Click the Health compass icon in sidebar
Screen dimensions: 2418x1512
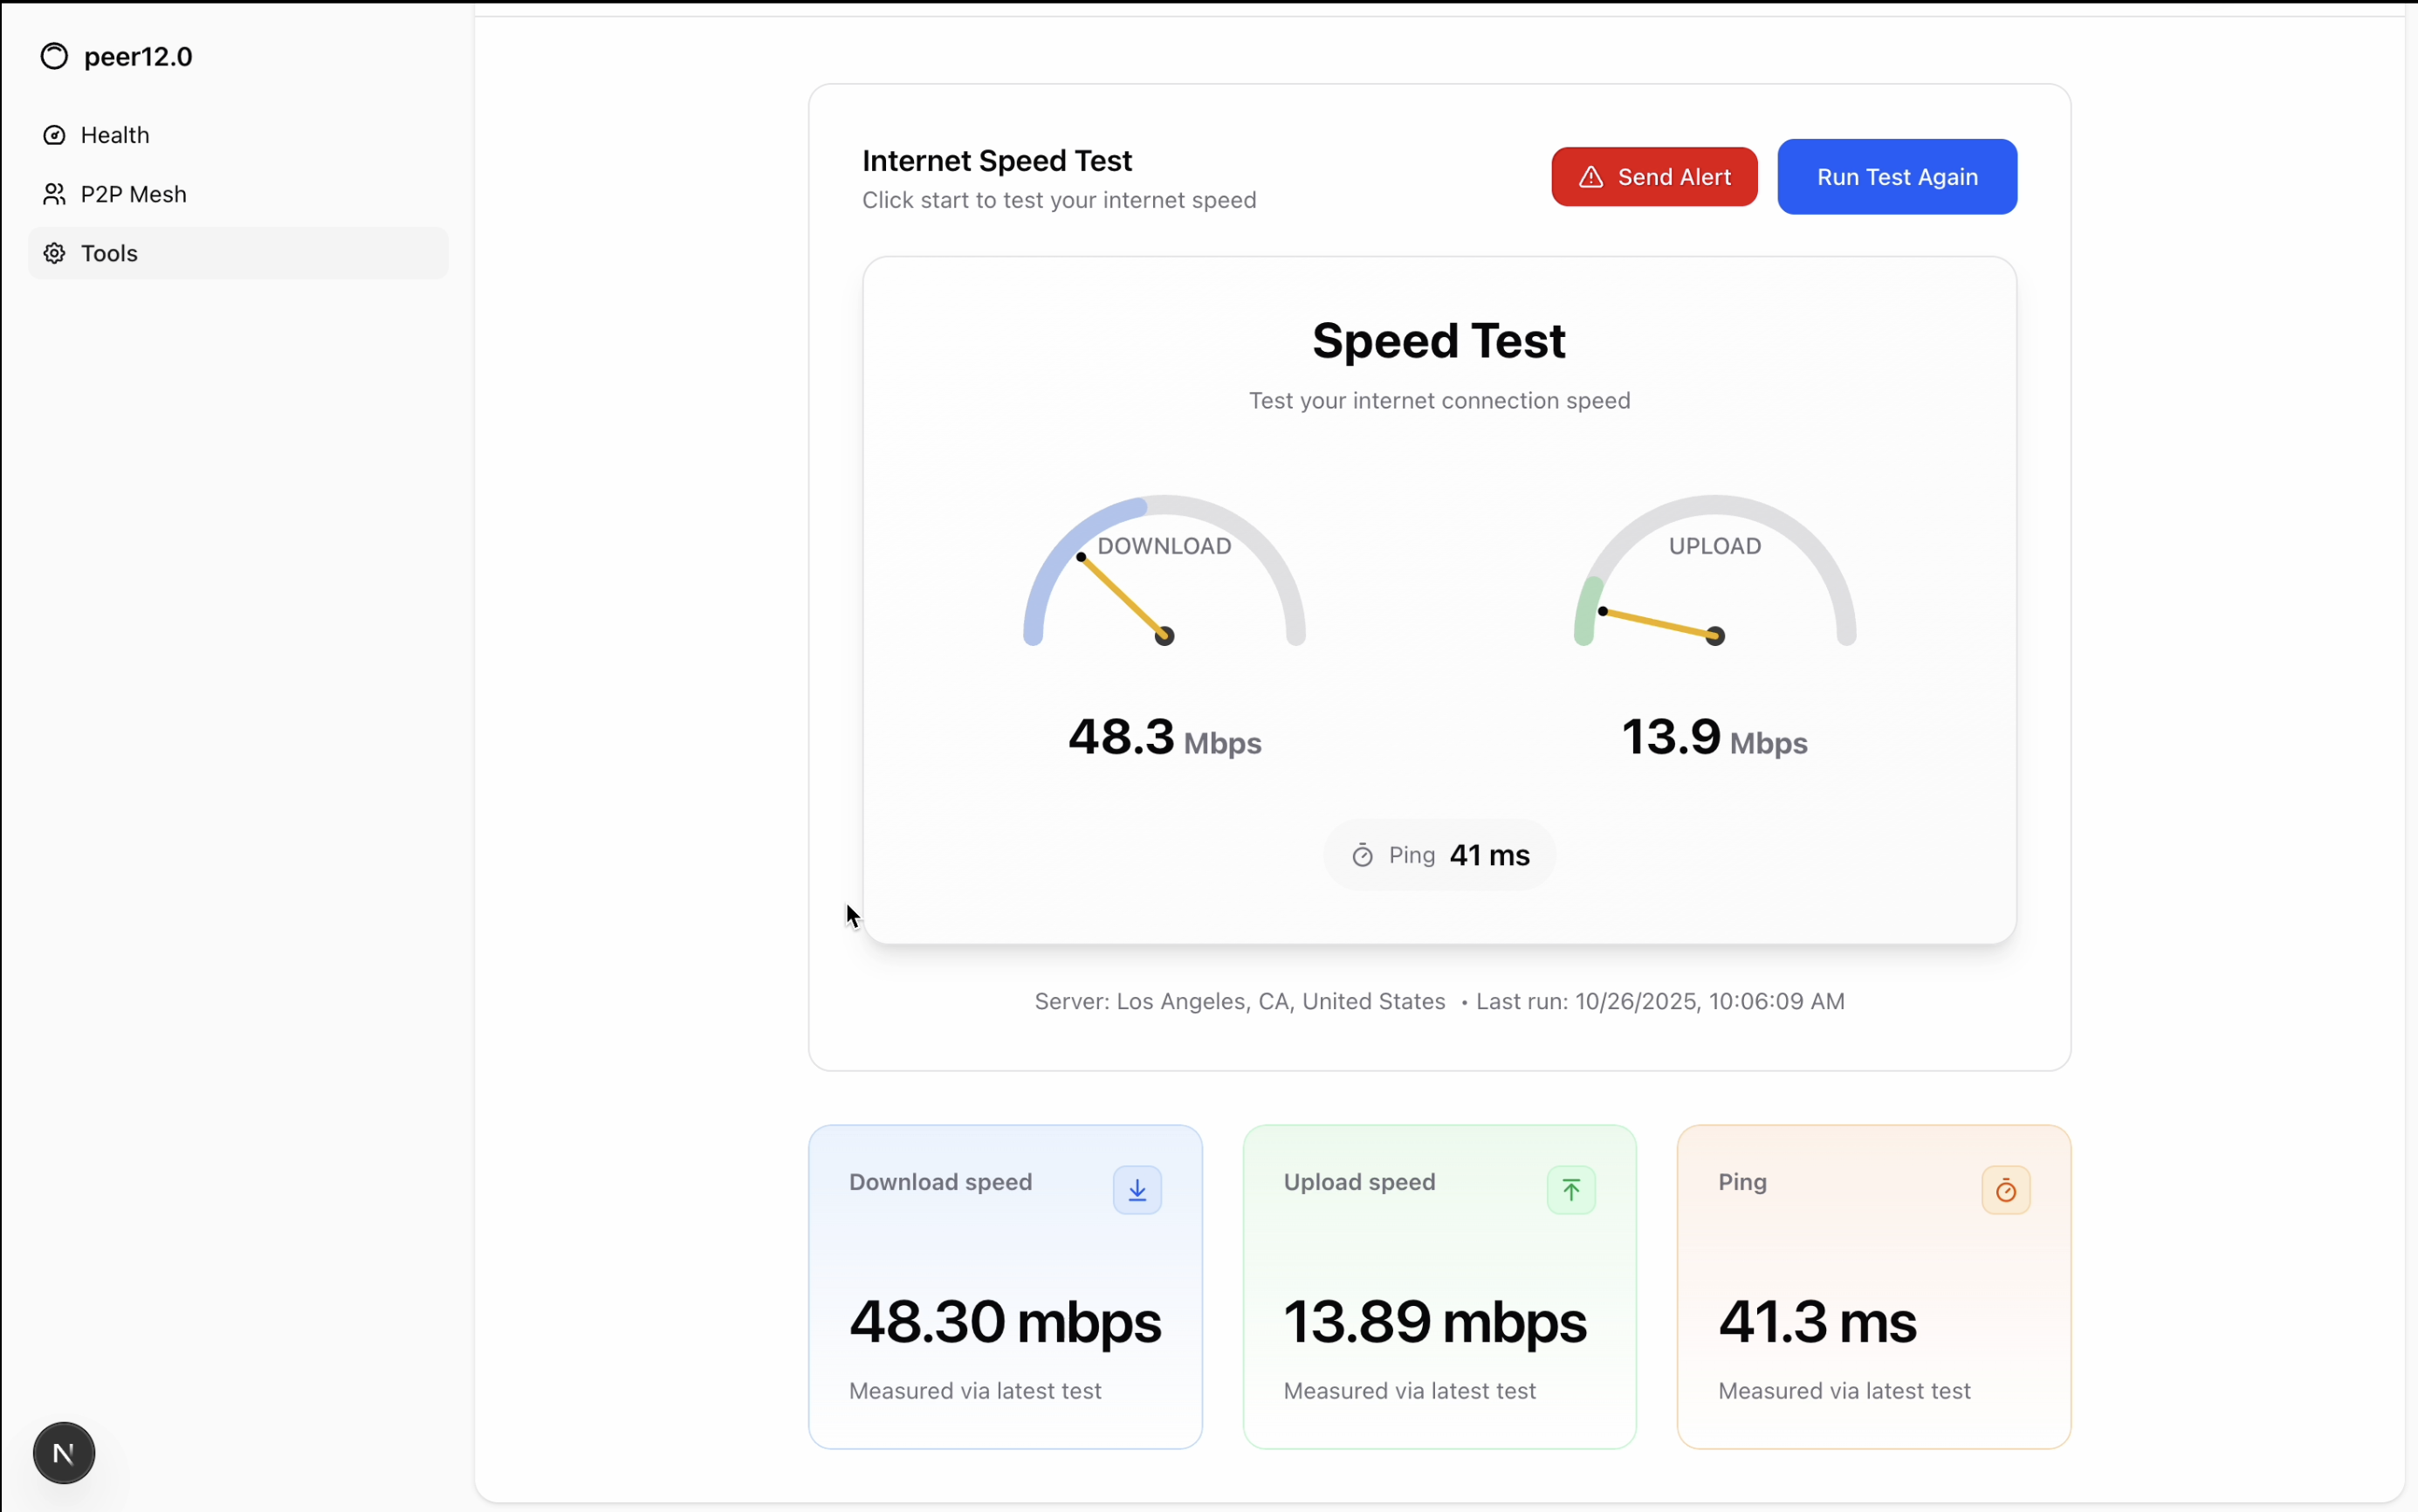pos(54,135)
